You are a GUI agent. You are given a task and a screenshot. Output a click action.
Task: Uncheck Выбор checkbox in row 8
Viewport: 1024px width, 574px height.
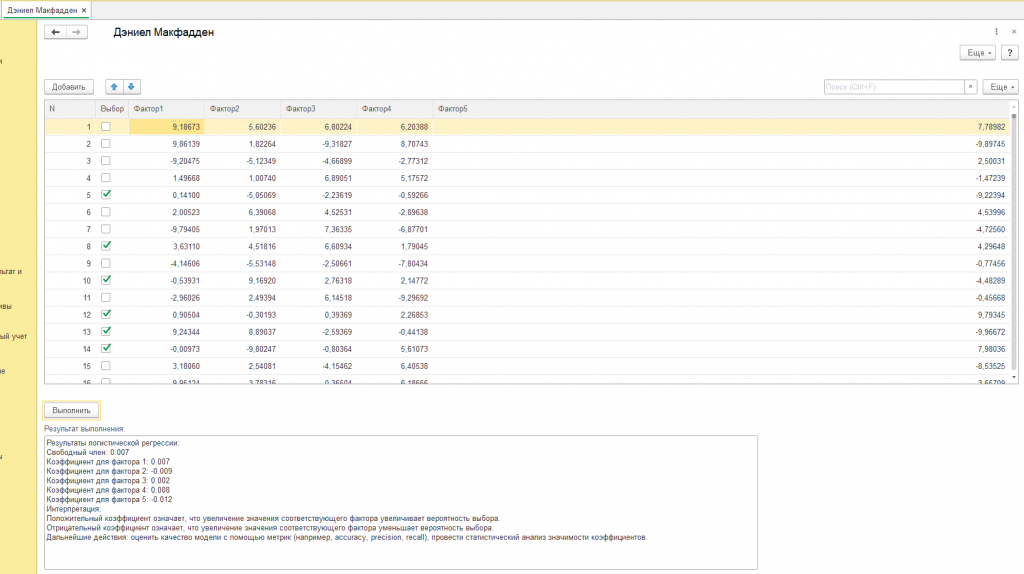(x=106, y=246)
